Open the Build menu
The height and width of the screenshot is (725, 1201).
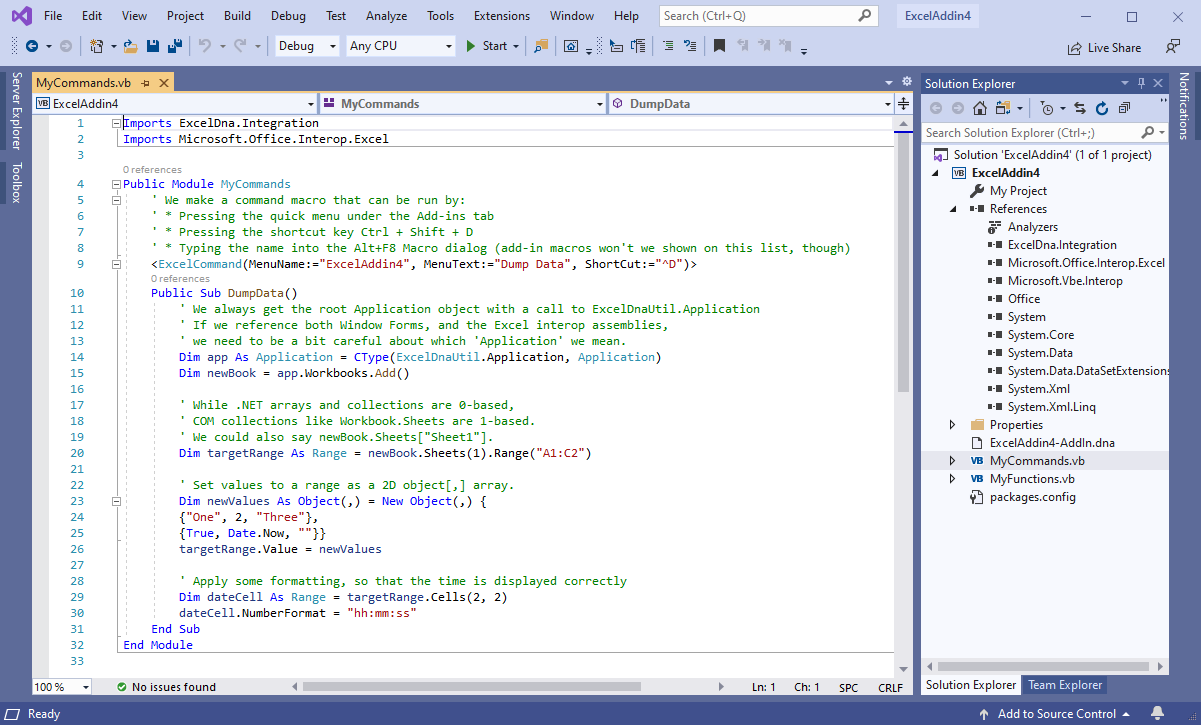coord(237,16)
